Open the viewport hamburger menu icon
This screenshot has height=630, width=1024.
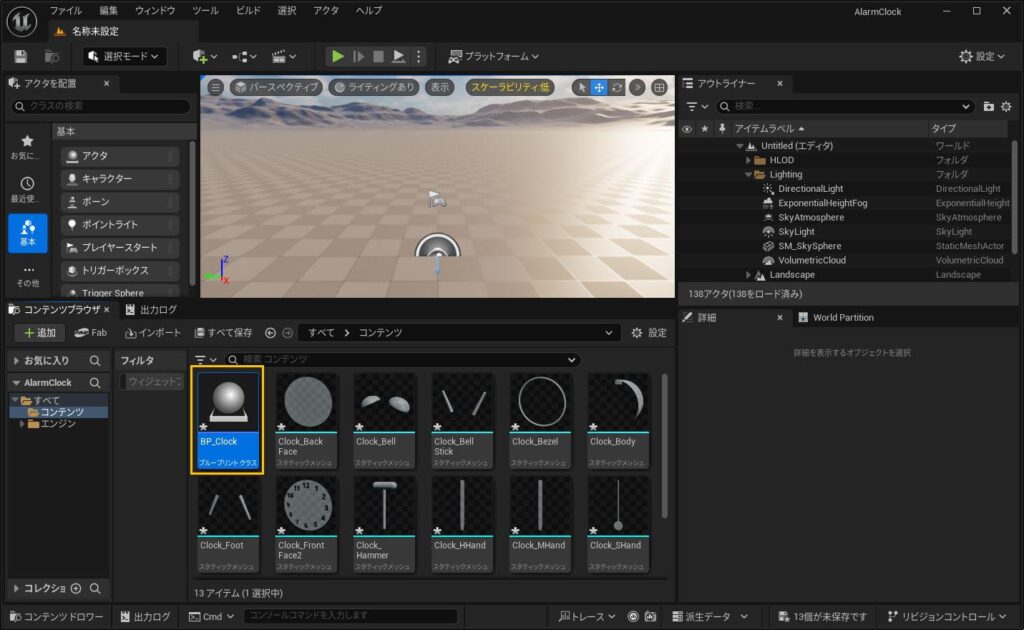coord(215,87)
